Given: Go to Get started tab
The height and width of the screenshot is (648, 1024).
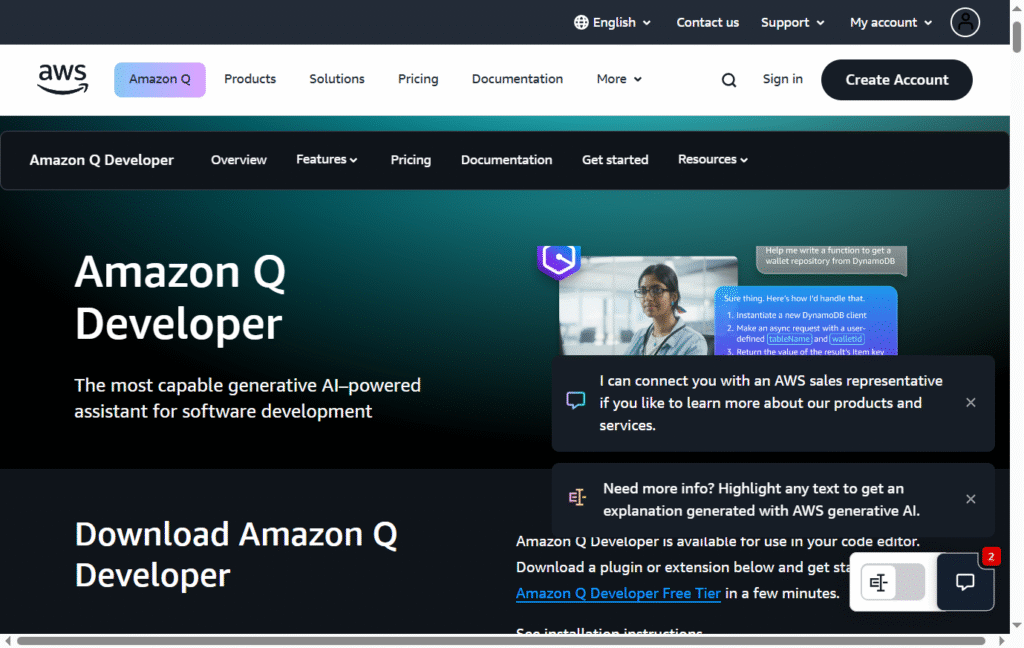Looking at the screenshot, I should [615, 160].
